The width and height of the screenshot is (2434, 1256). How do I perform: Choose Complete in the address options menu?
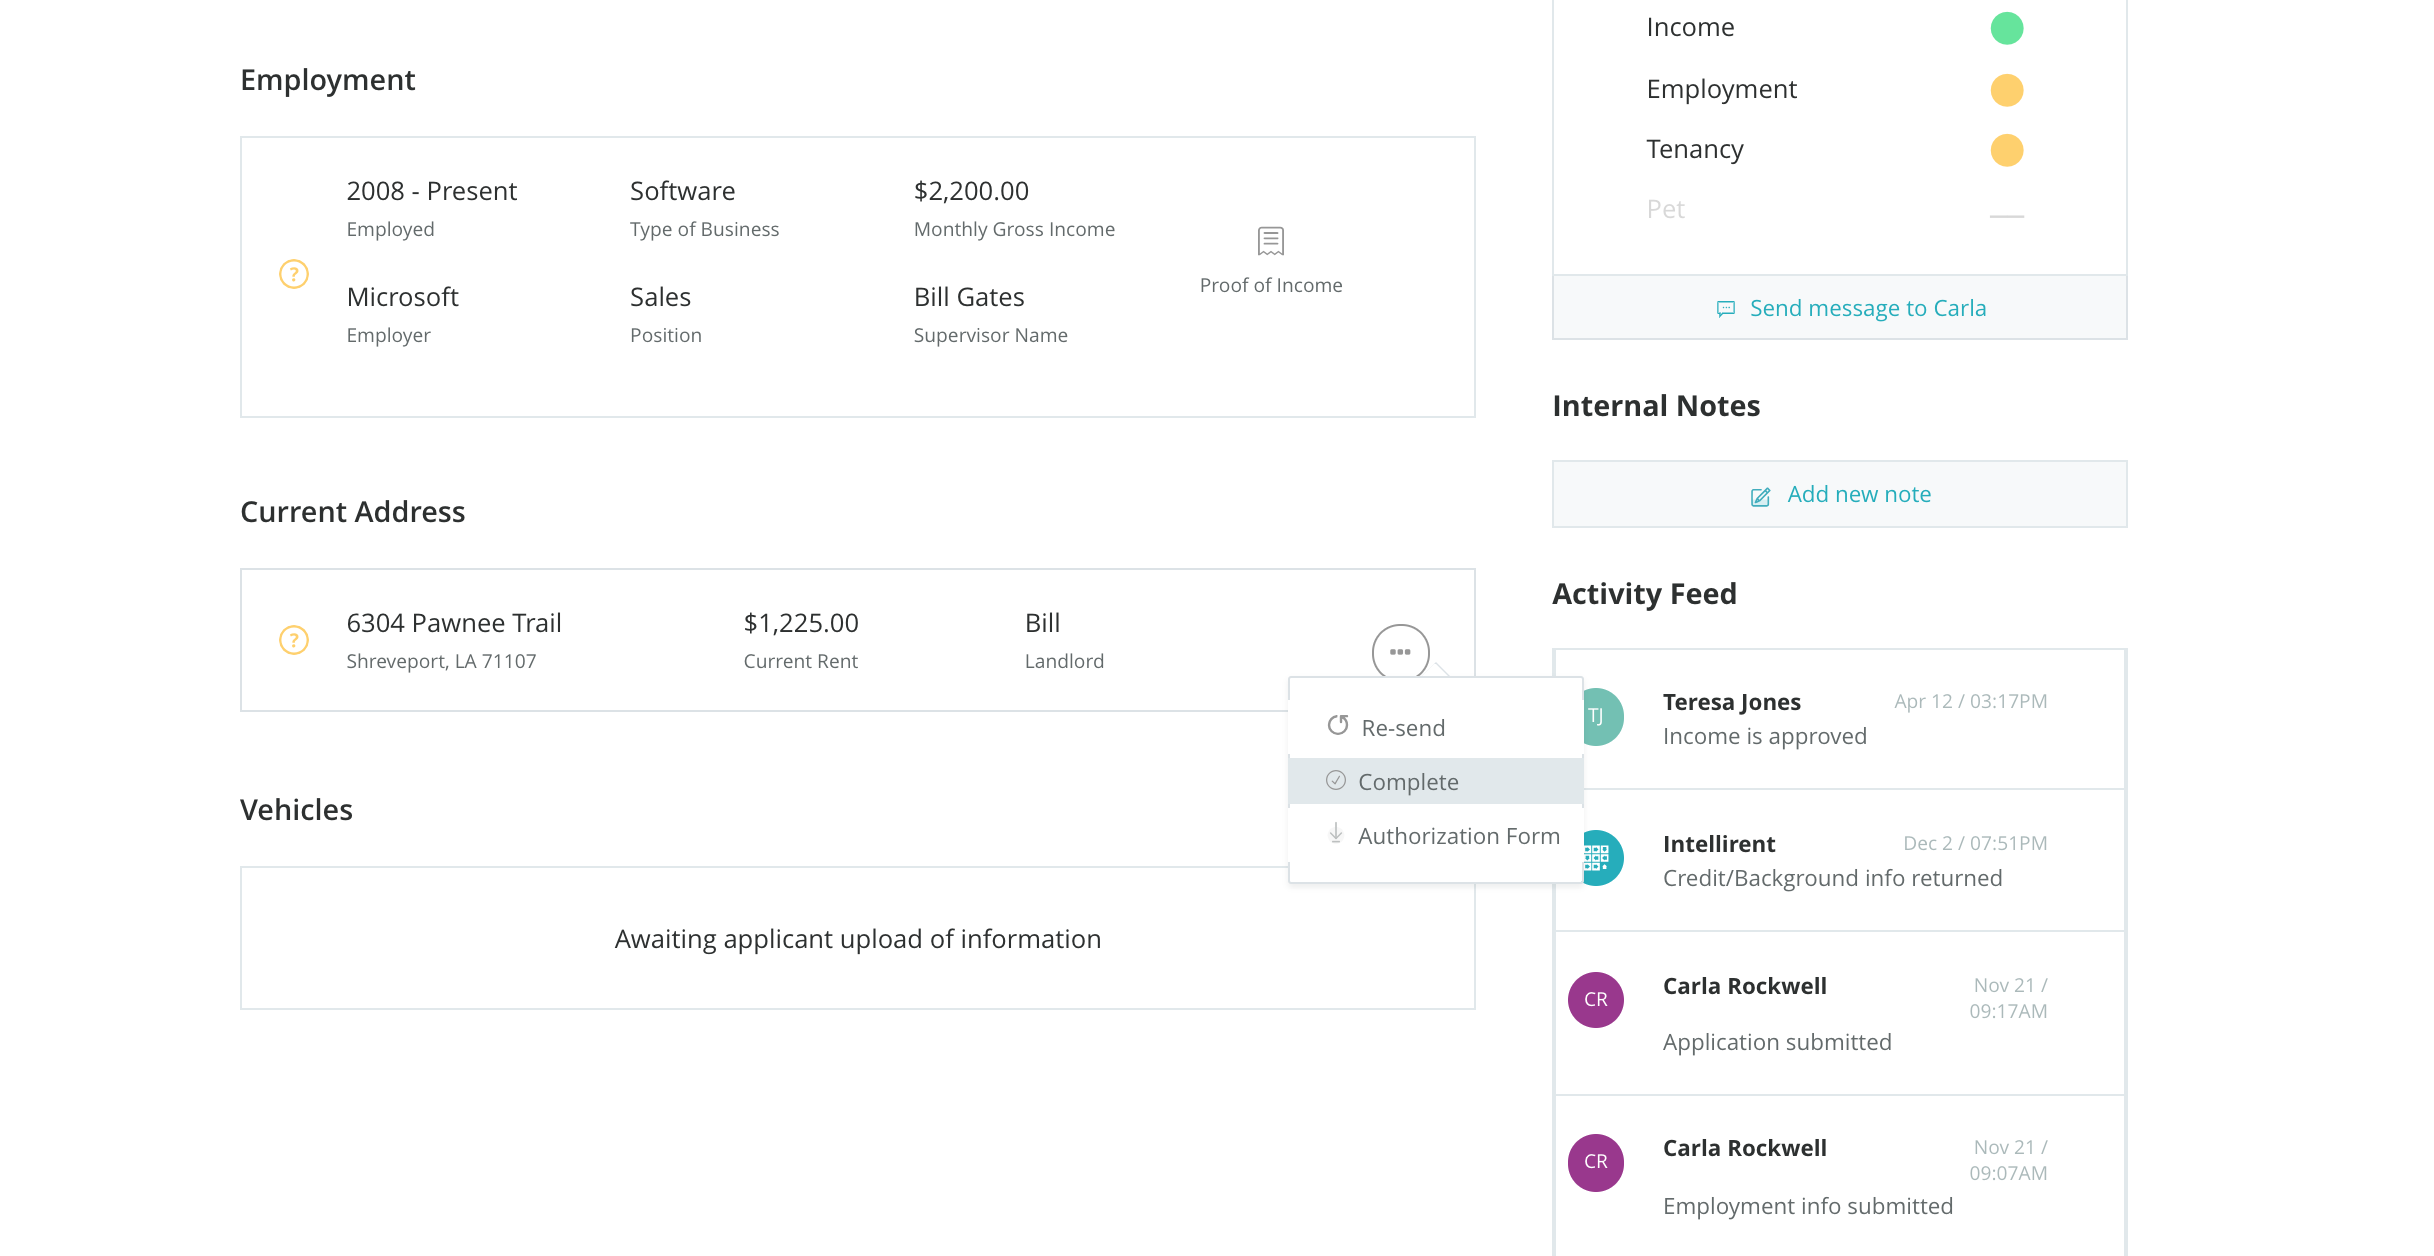pyautogui.click(x=1408, y=782)
